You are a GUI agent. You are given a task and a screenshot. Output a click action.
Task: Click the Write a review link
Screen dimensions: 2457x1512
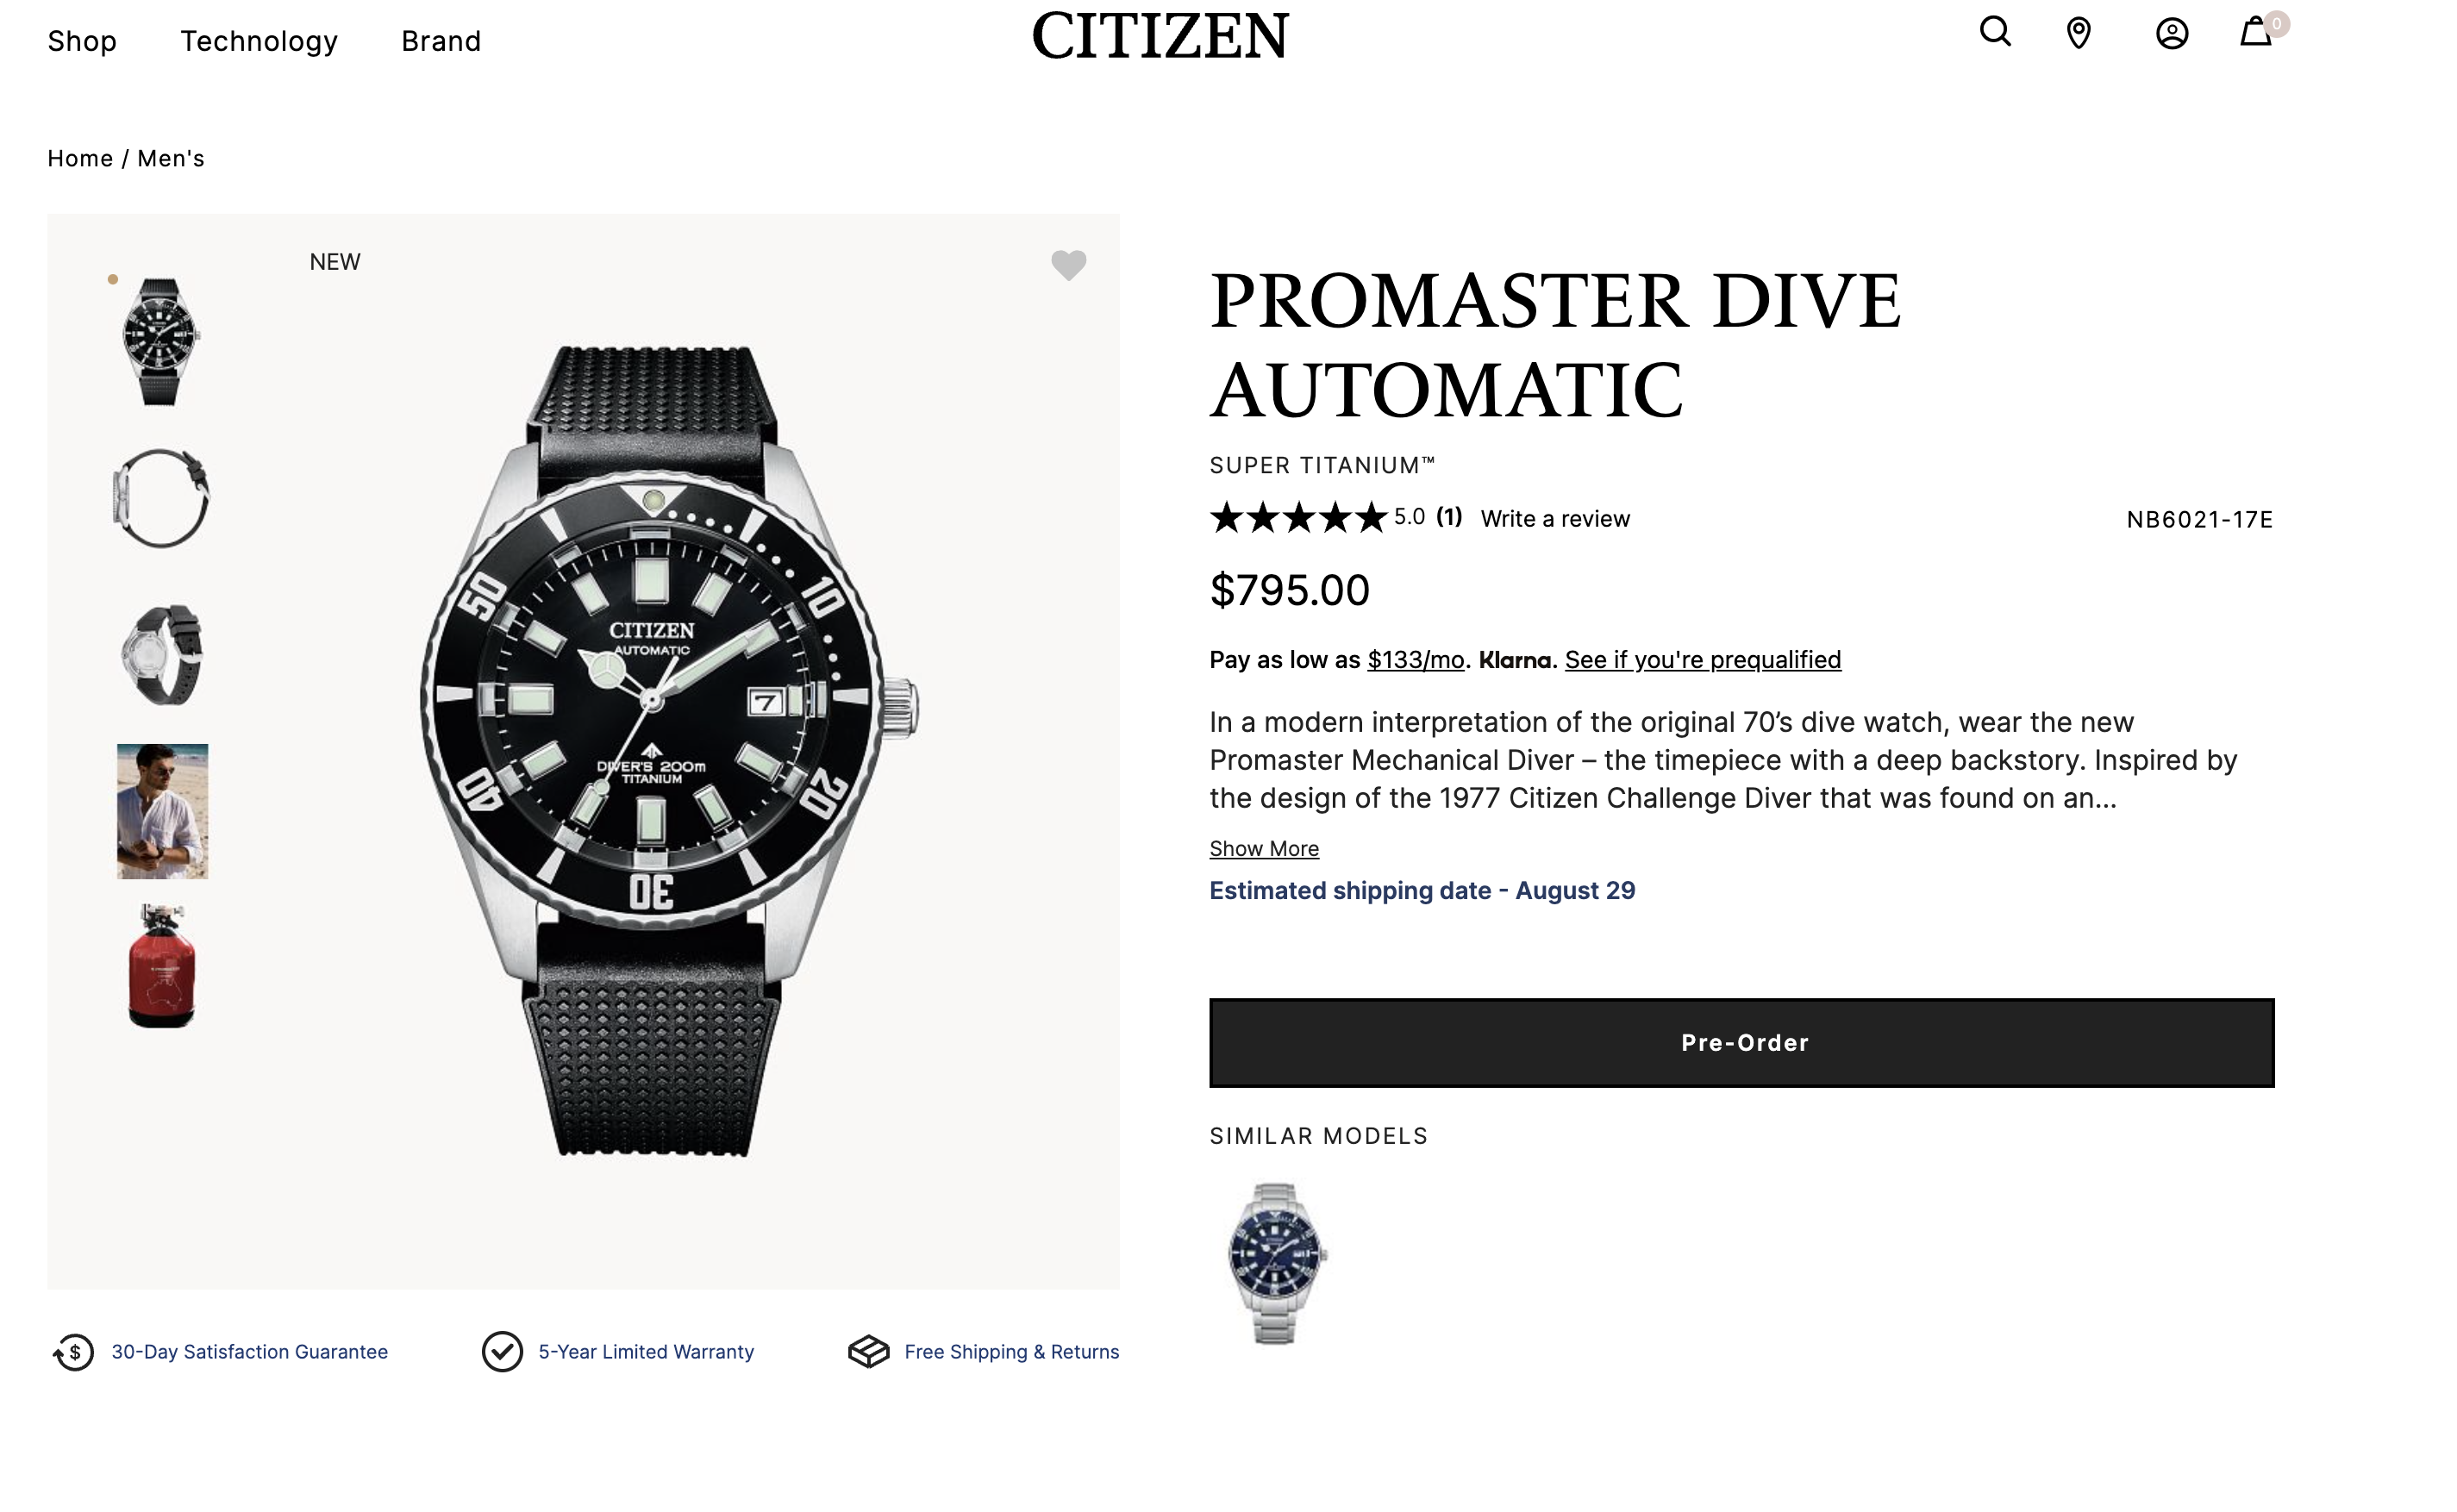(1555, 519)
